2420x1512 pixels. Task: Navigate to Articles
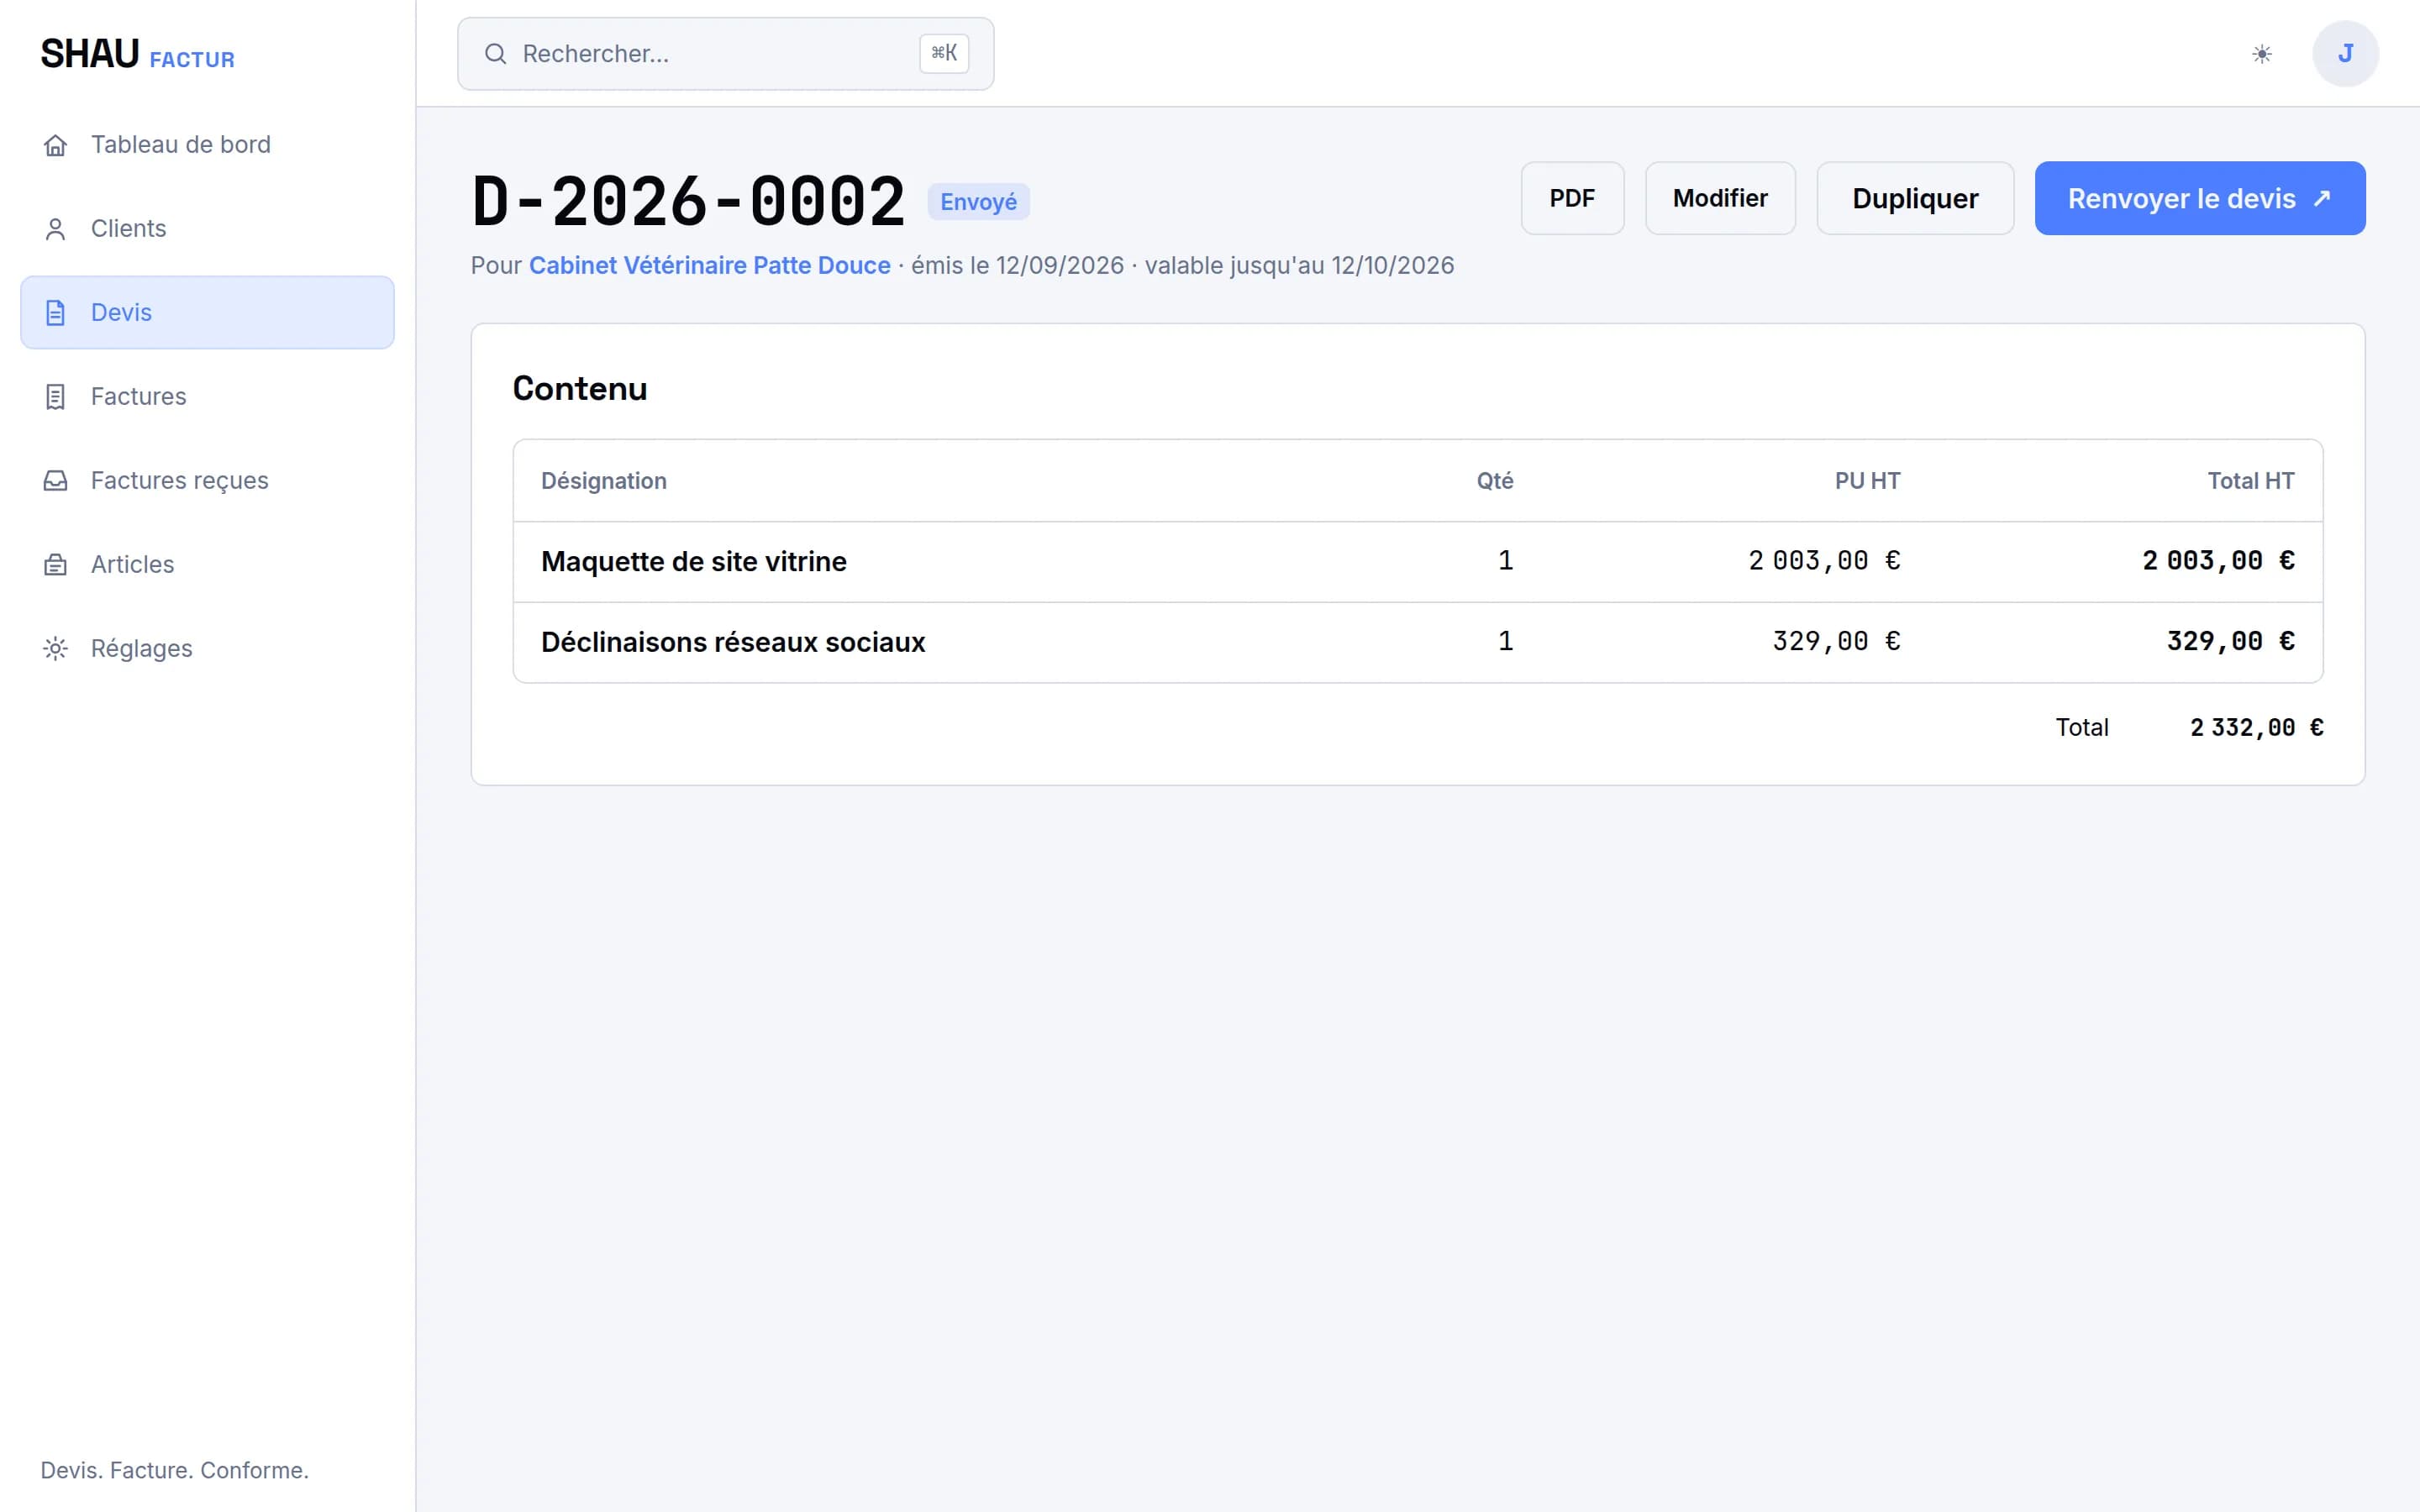pyautogui.click(x=207, y=565)
